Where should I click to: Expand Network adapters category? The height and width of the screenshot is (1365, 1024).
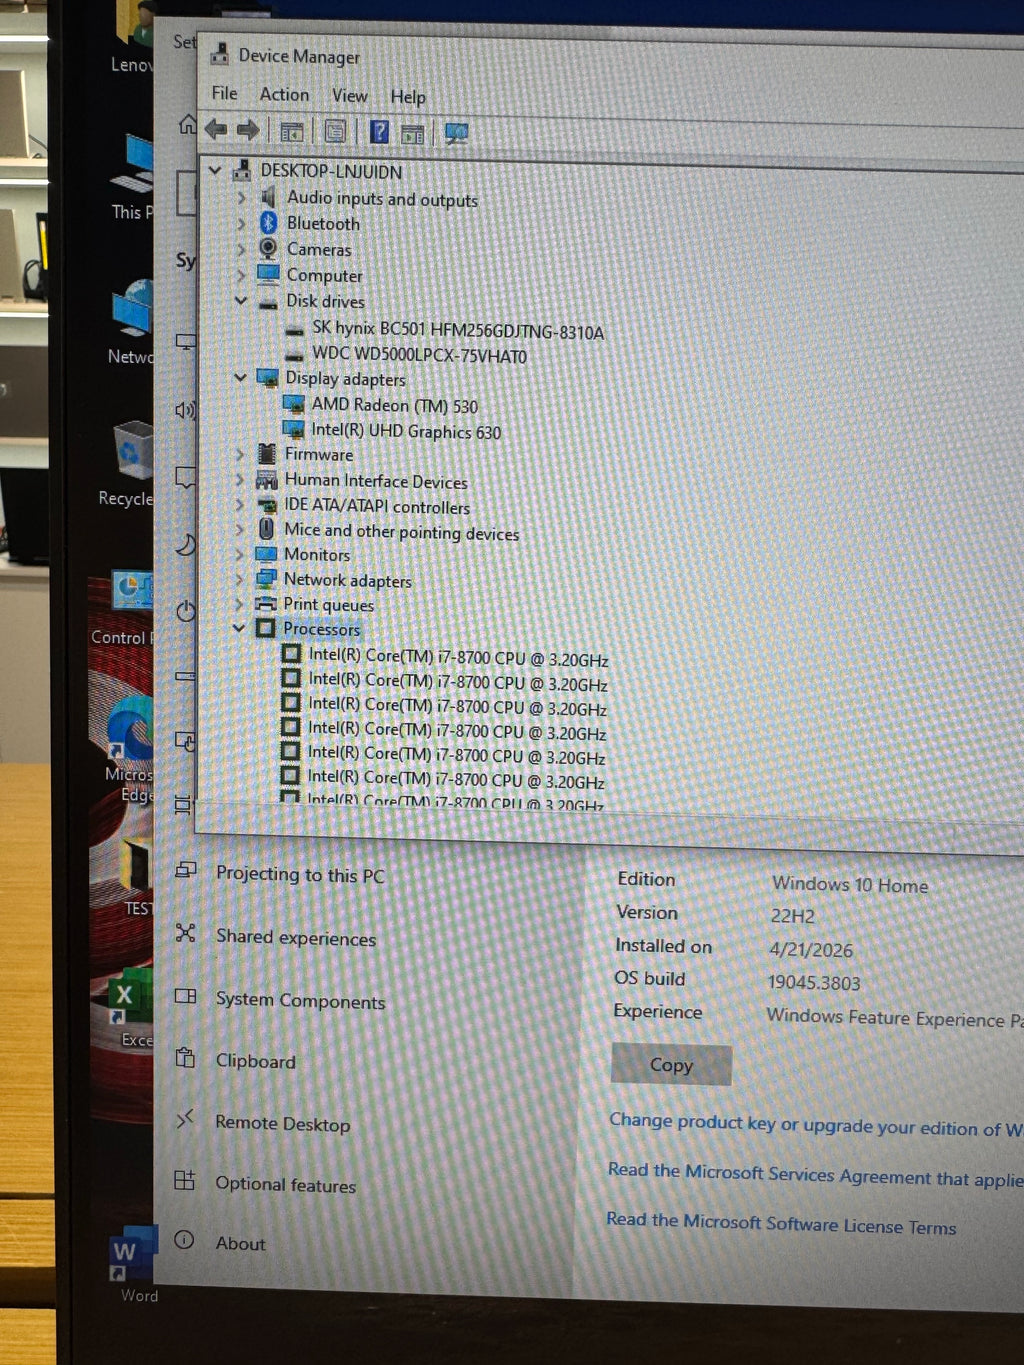(239, 579)
